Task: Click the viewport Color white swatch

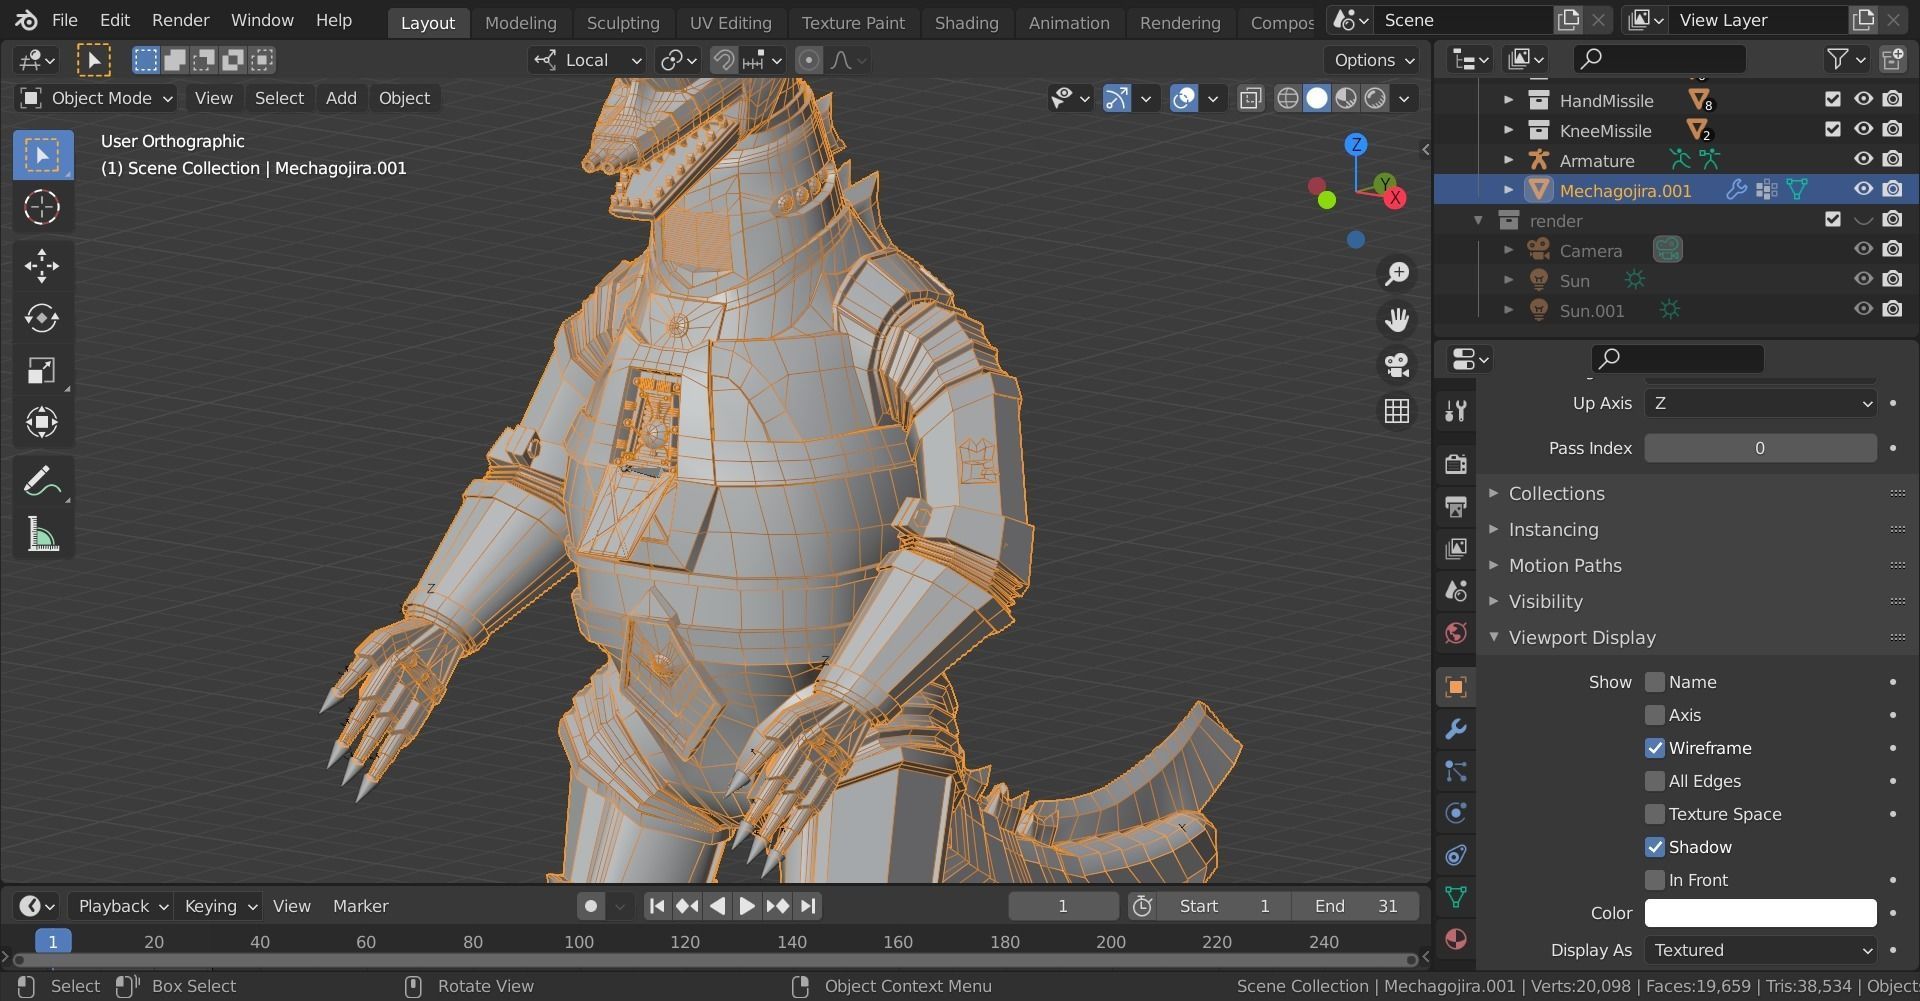Action: click(x=1760, y=913)
